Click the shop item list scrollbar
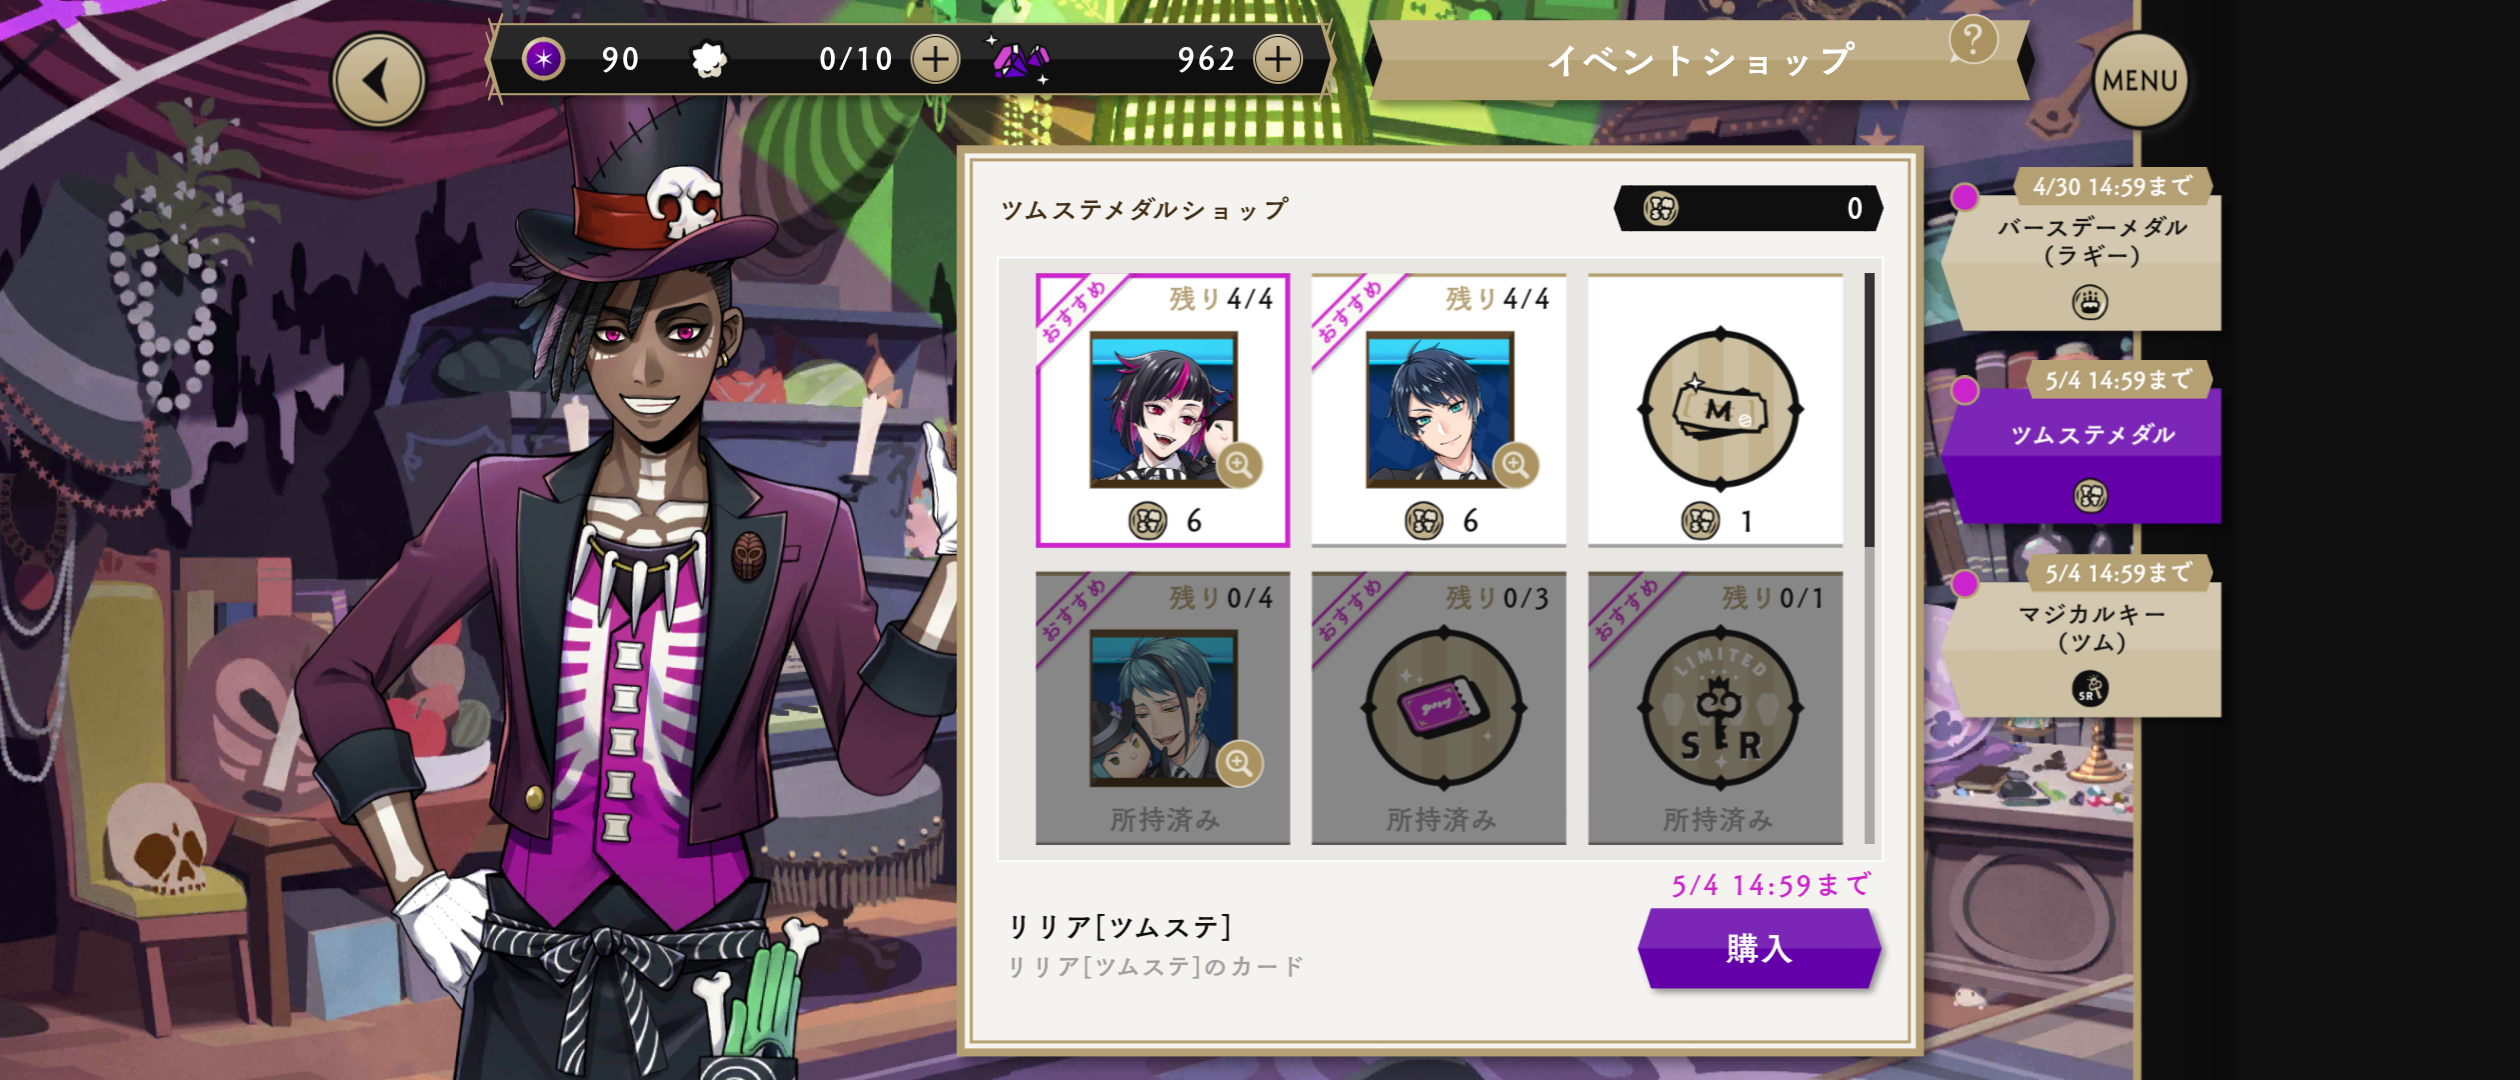Screen dimensions: 2520x1080 [x=1869, y=558]
